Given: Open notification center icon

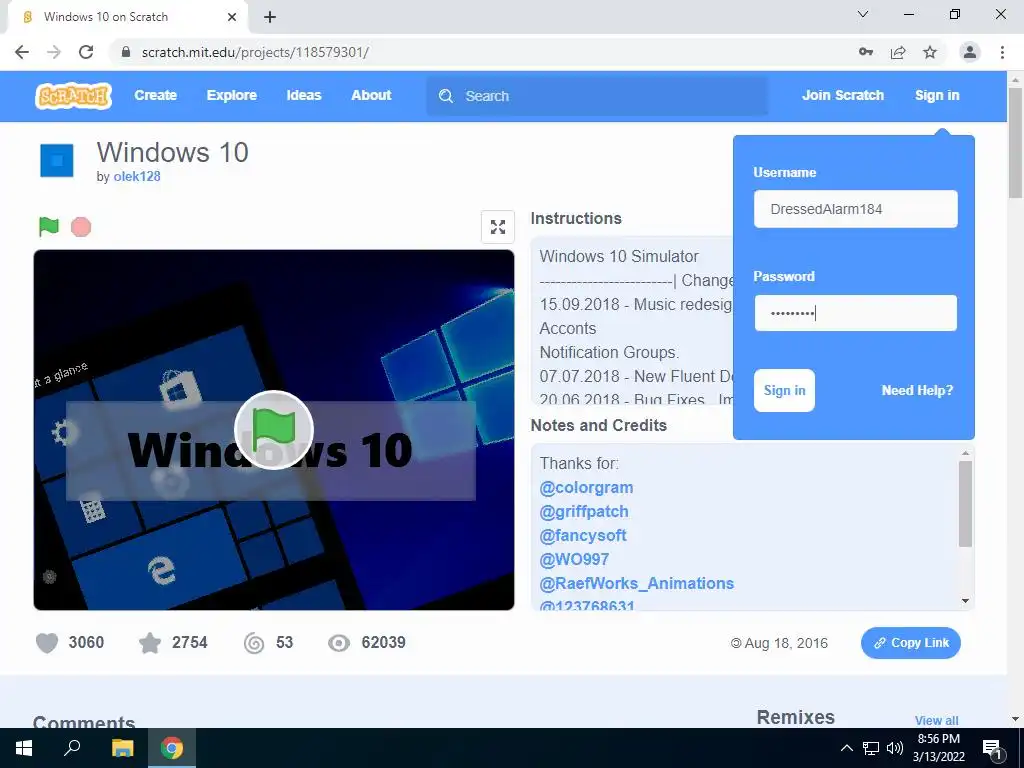Looking at the screenshot, I should pyautogui.click(x=992, y=748).
